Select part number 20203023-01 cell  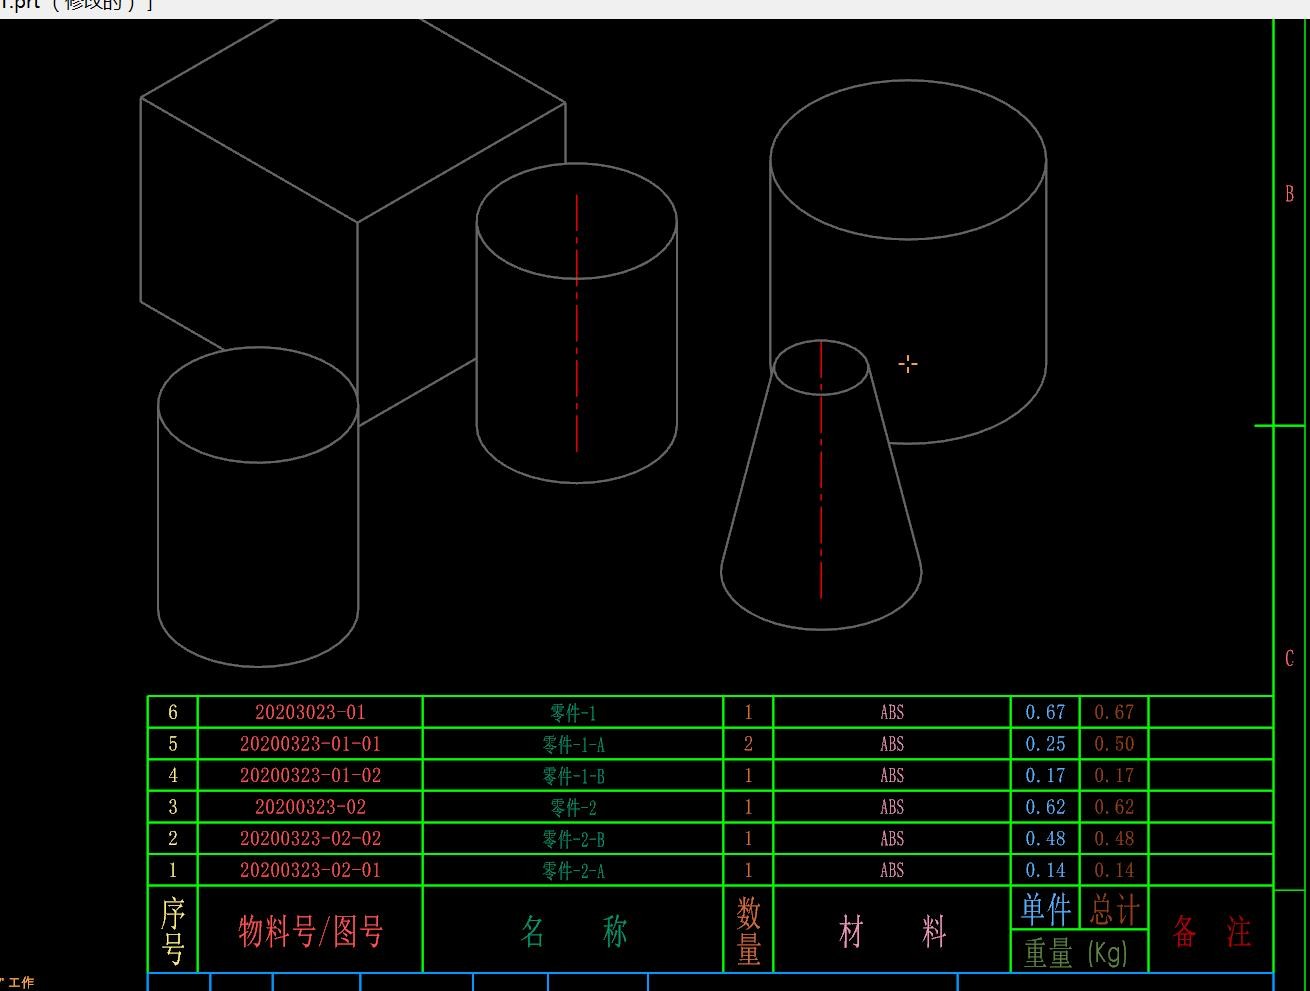pyautogui.click(x=310, y=712)
